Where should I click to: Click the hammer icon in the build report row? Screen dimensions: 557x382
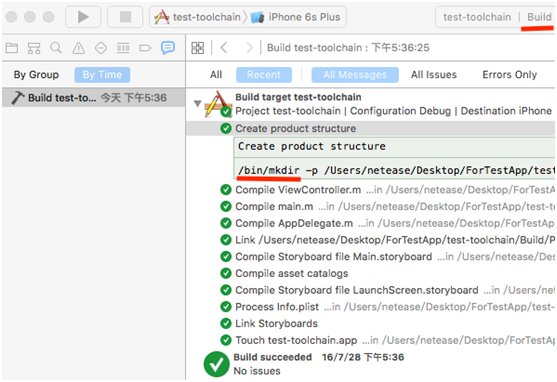click(x=17, y=98)
